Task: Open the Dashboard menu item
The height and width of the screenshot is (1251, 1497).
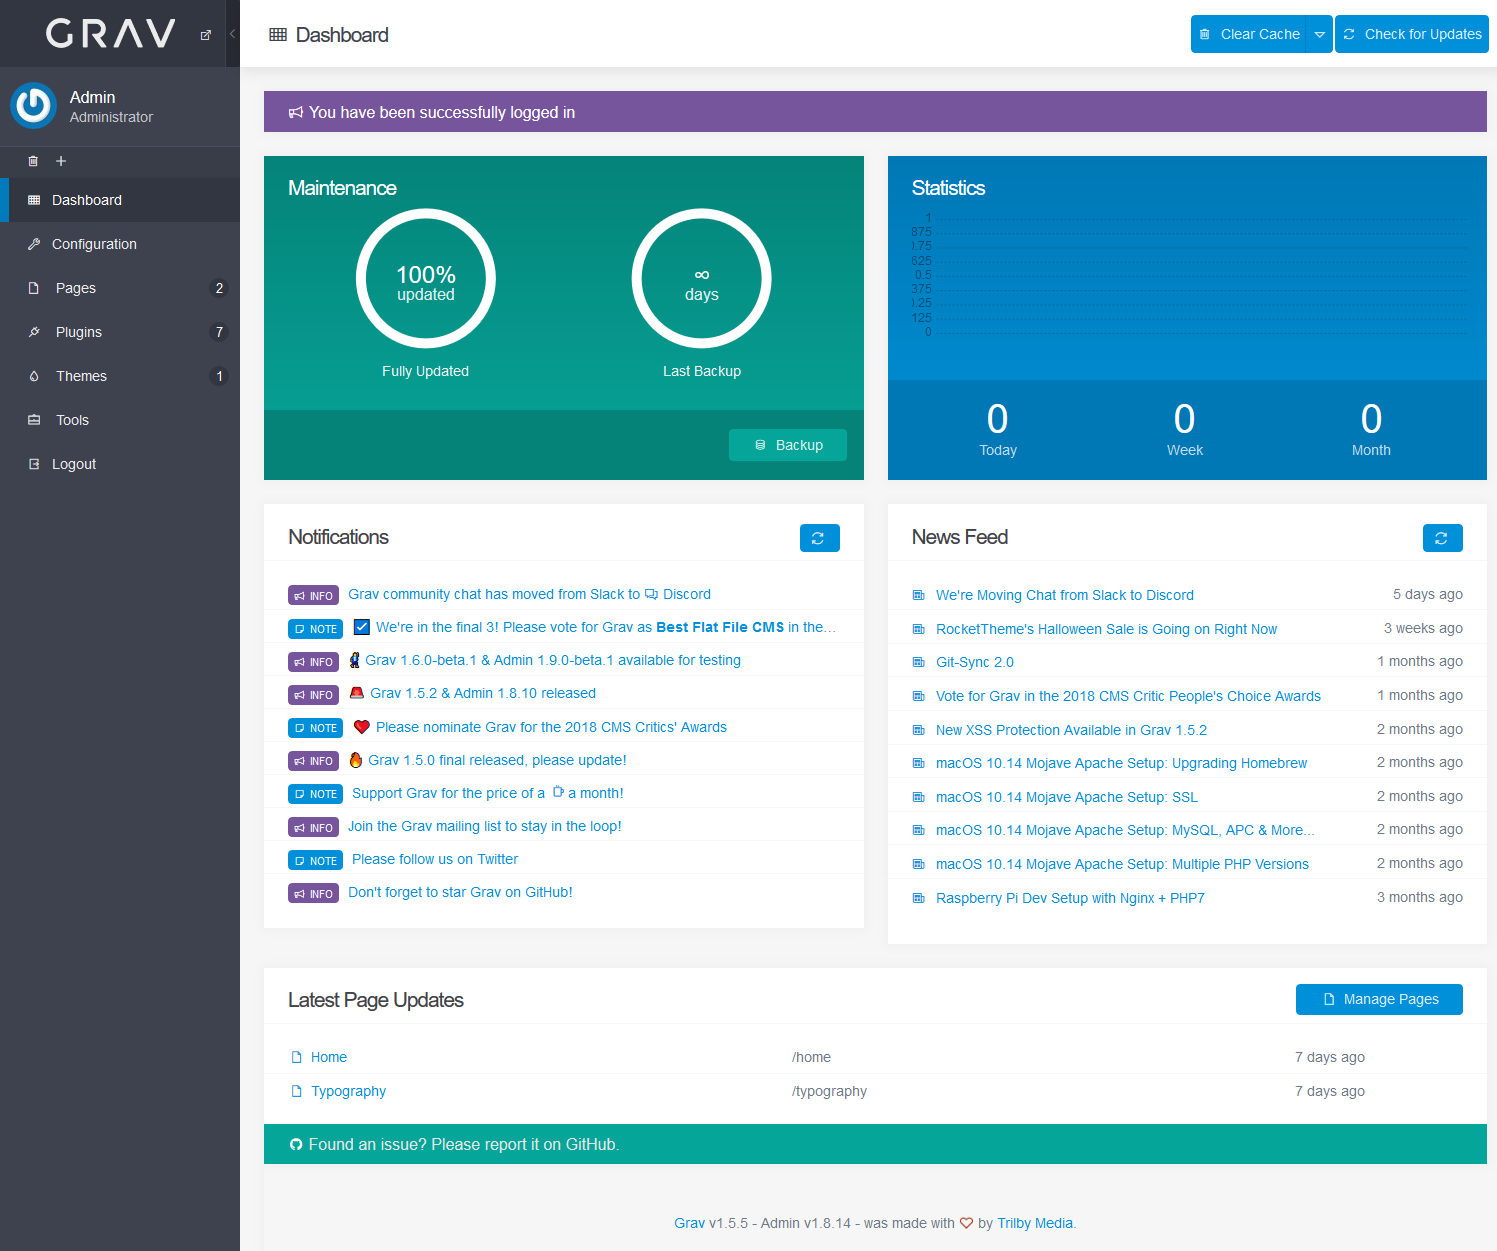Action: coord(120,200)
